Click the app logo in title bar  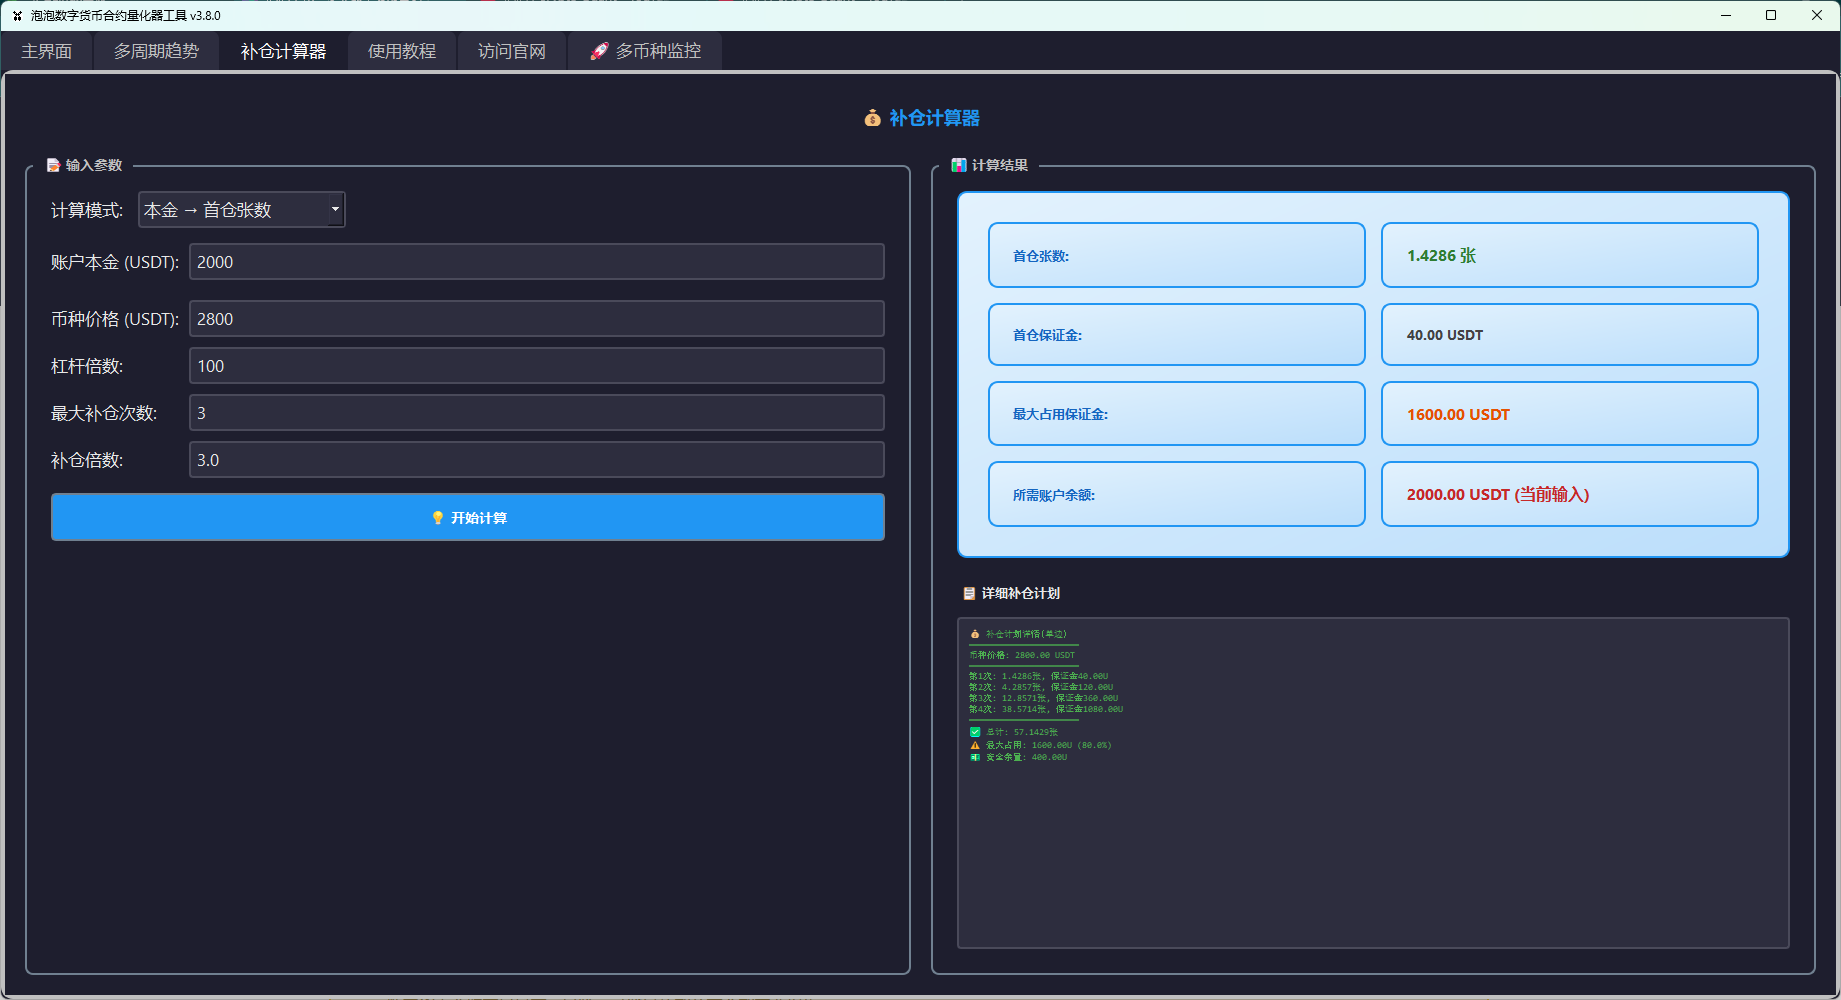17,15
